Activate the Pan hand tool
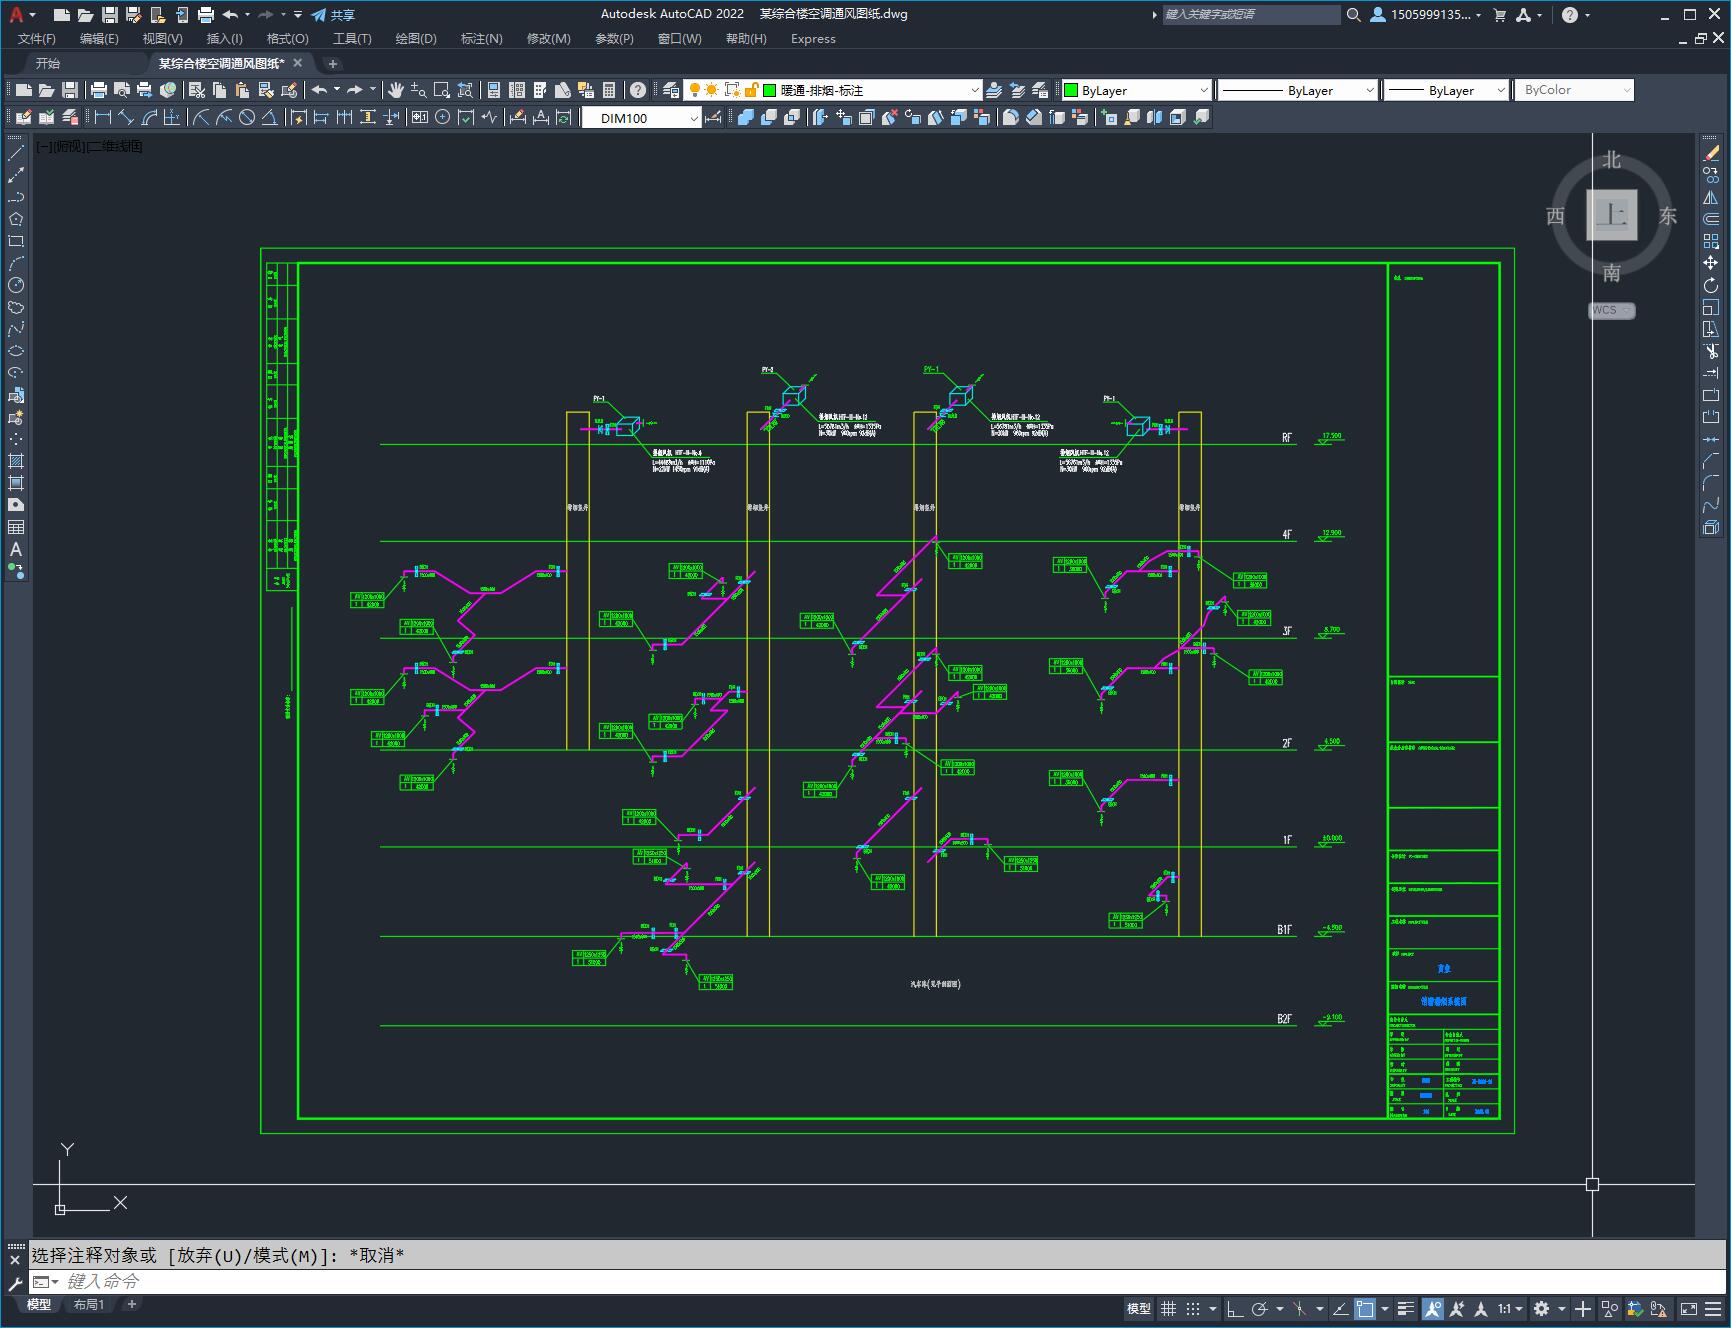The image size is (1731, 1328). pyautogui.click(x=395, y=90)
